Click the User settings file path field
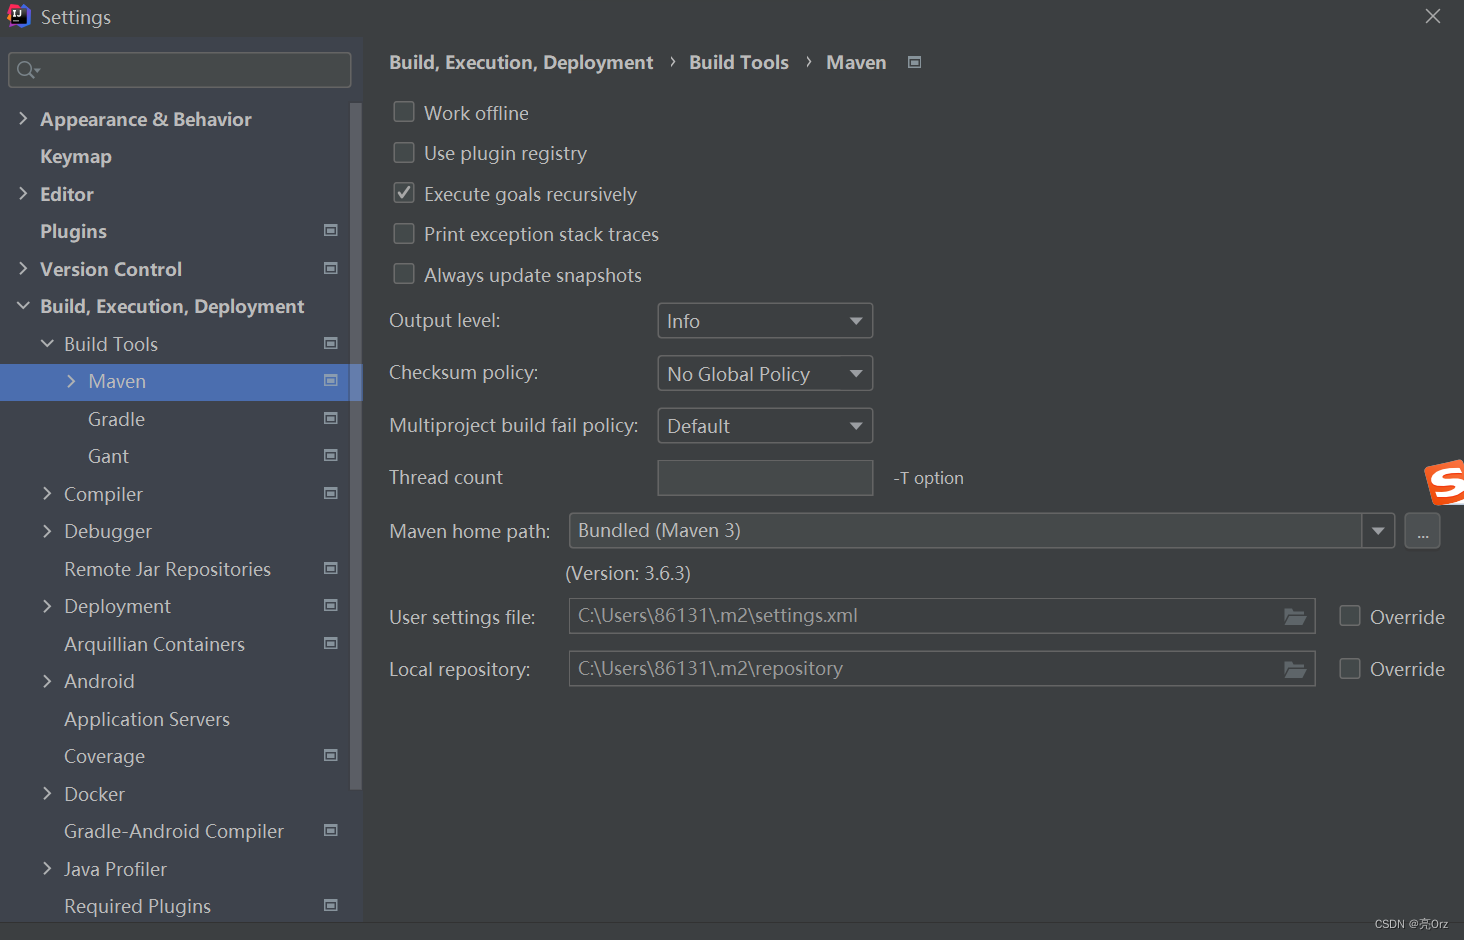Viewport: 1464px width, 940px height. click(x=942, y=616)
